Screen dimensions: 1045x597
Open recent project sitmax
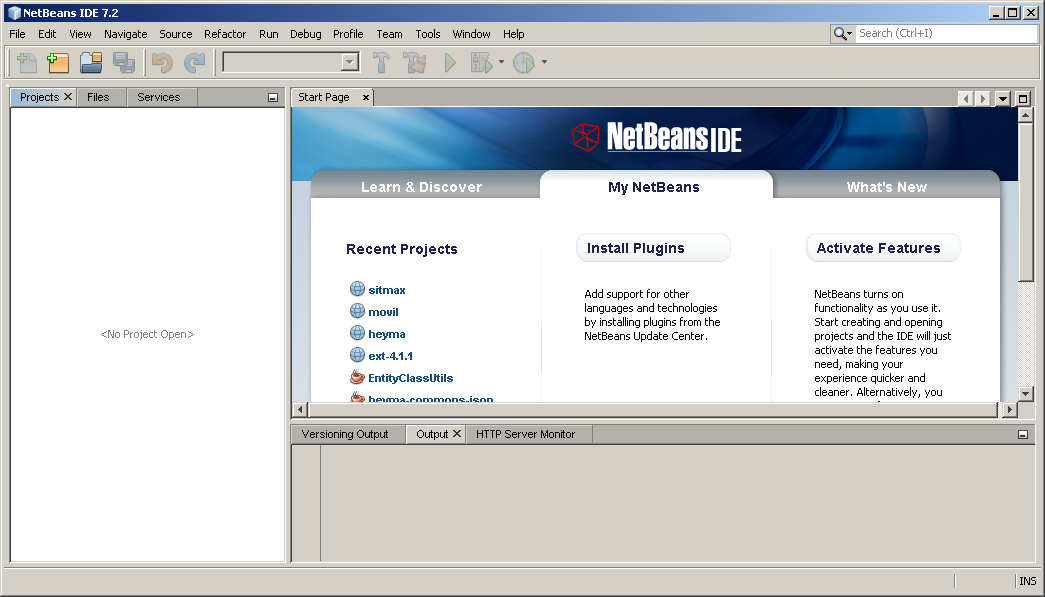coord(387,290)
